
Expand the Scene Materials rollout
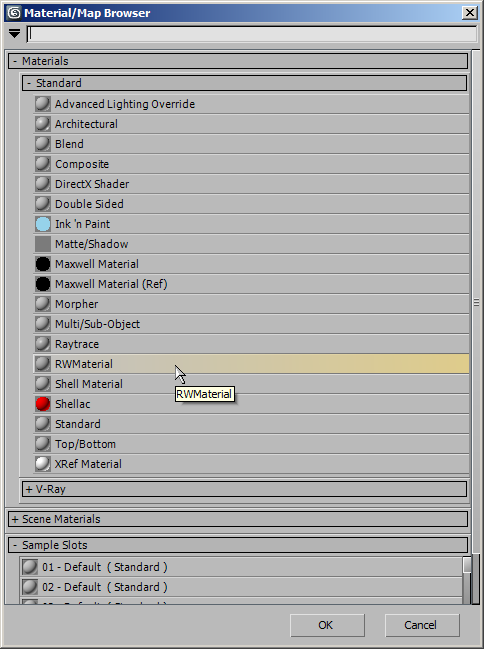coord(238,519)
